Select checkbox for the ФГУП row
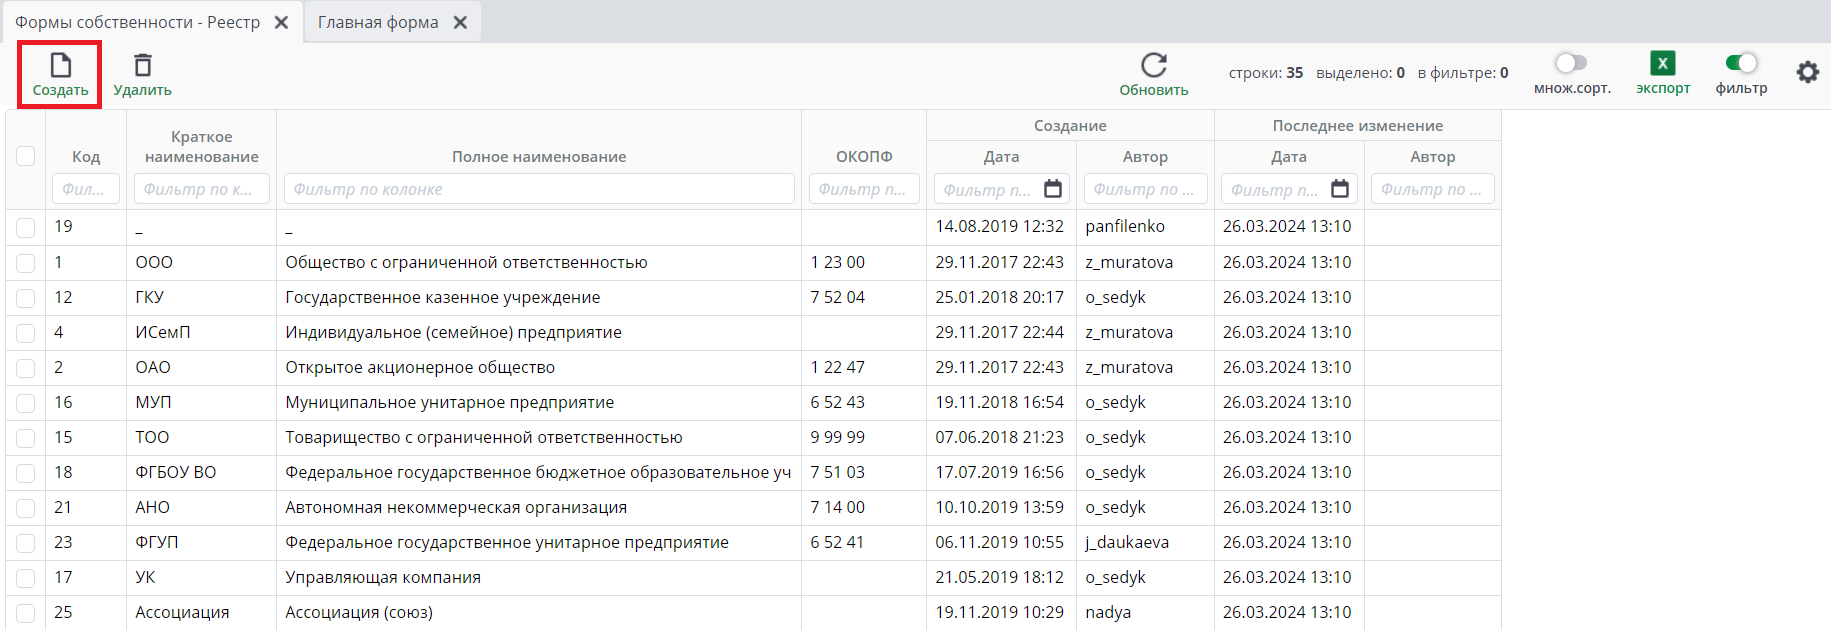 [x=26, y=543]
